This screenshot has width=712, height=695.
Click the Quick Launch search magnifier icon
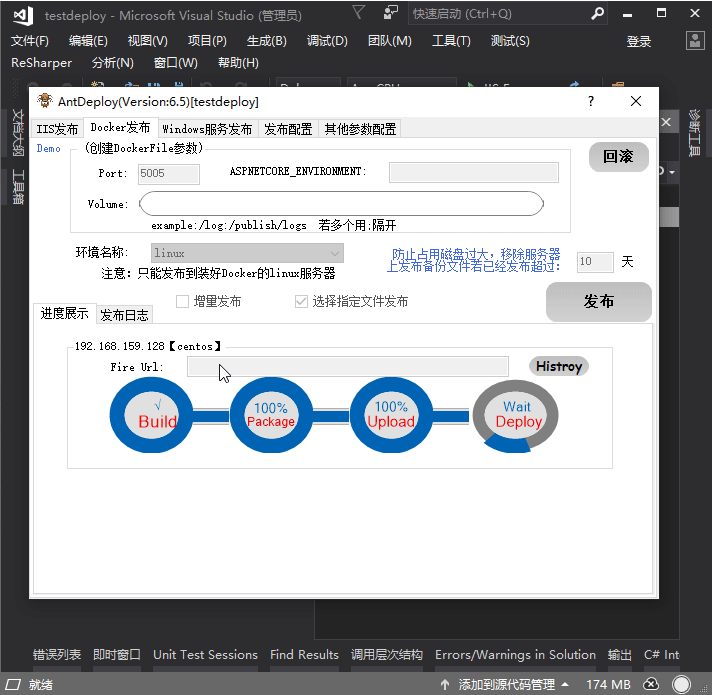(597, 14)
